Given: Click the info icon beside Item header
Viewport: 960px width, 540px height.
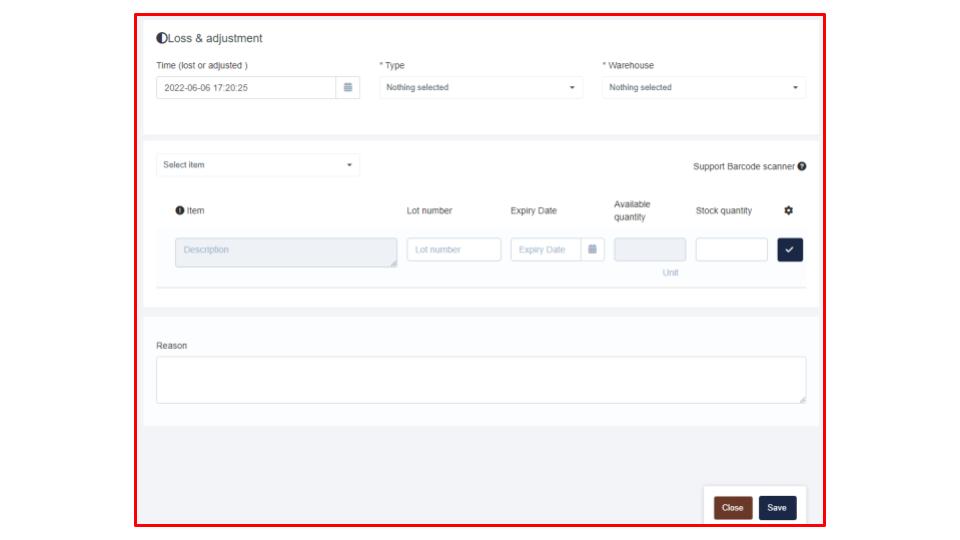Looking at the screenshot, I should [x=180, y=211].
